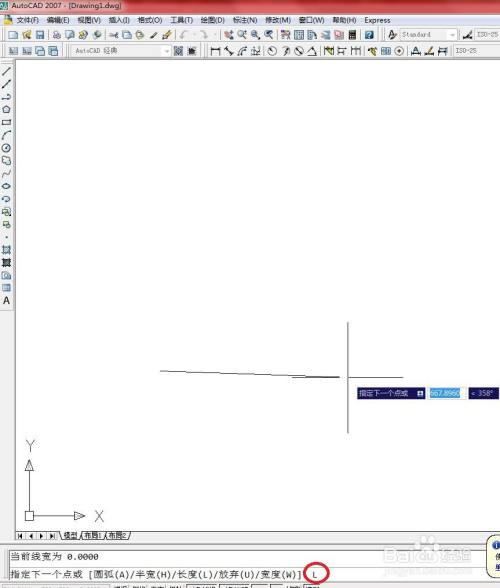
Task: Select the Arc tool
Action: [6, 135]
